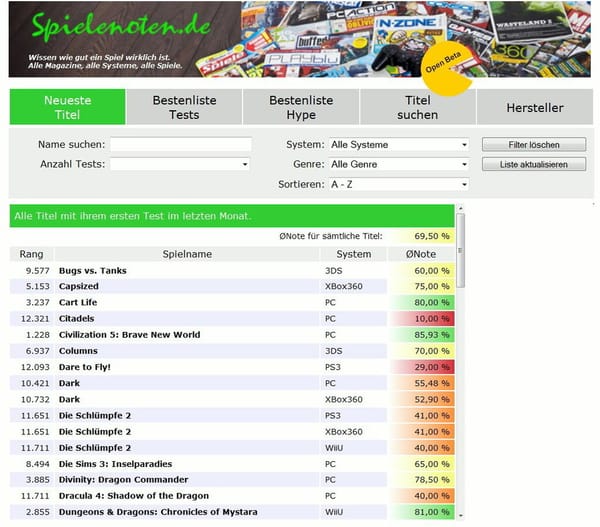
Task: Select the Hersteller tab
Action: point(534,107)
